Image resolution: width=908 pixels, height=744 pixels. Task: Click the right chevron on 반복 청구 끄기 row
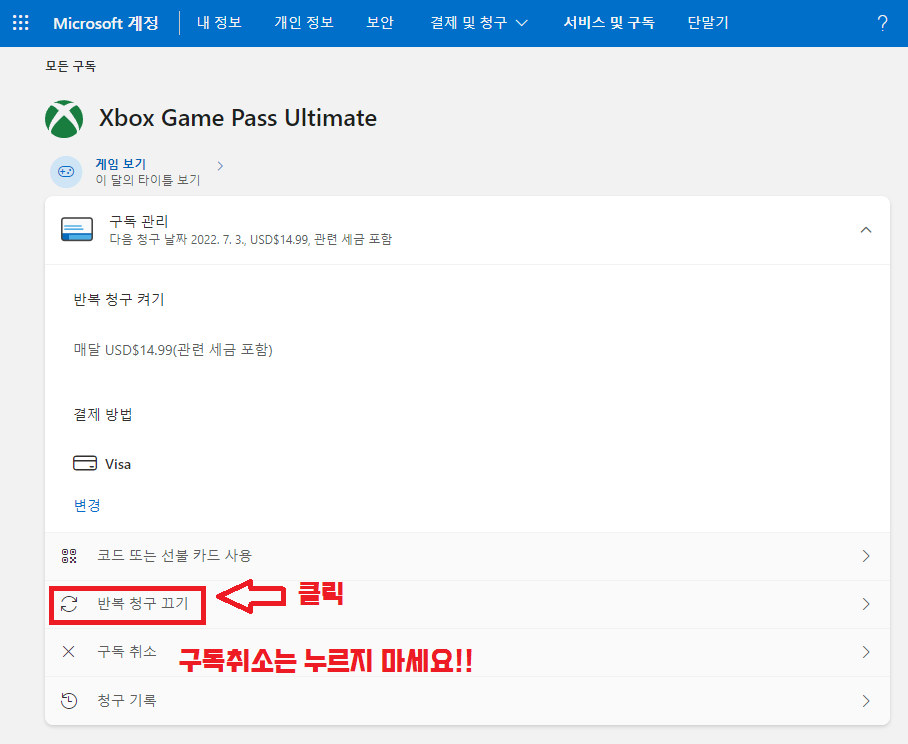[x=866, y=604]
